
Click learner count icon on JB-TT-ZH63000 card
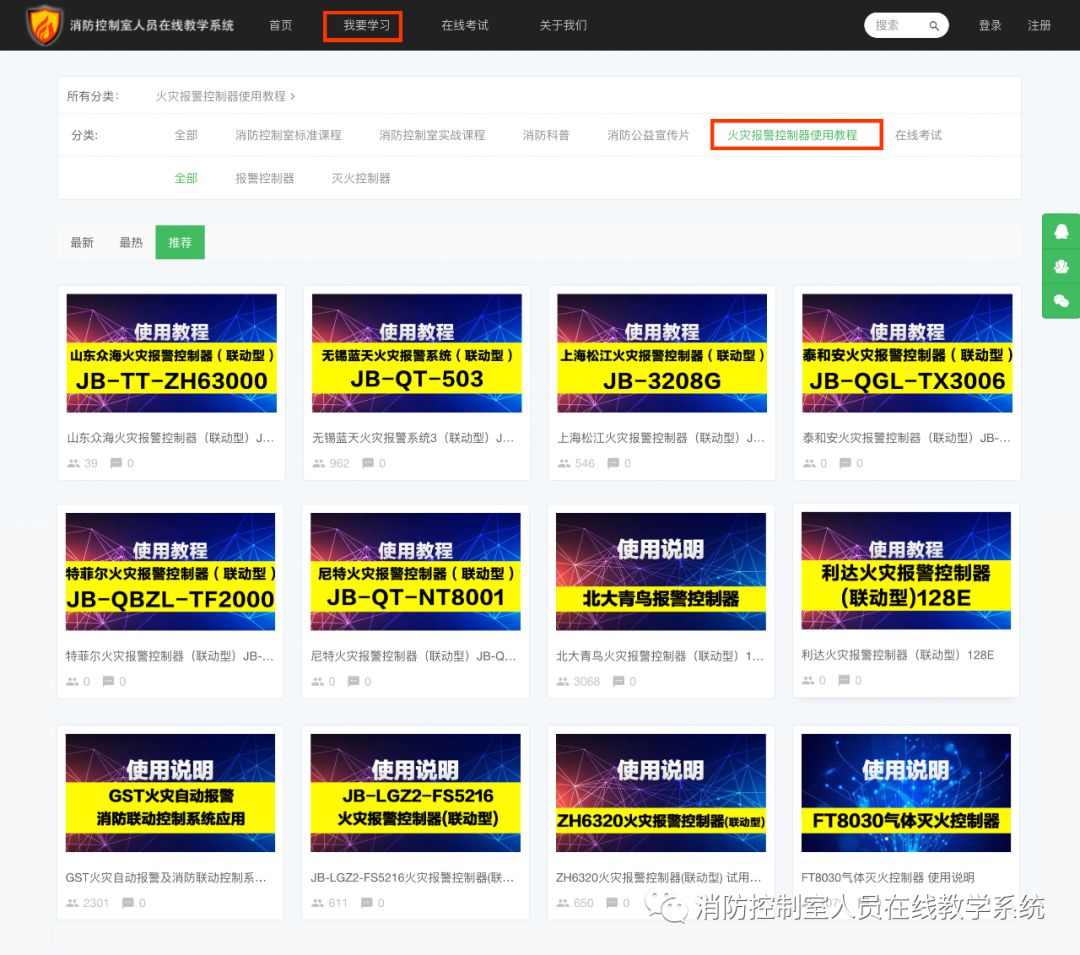73,463
